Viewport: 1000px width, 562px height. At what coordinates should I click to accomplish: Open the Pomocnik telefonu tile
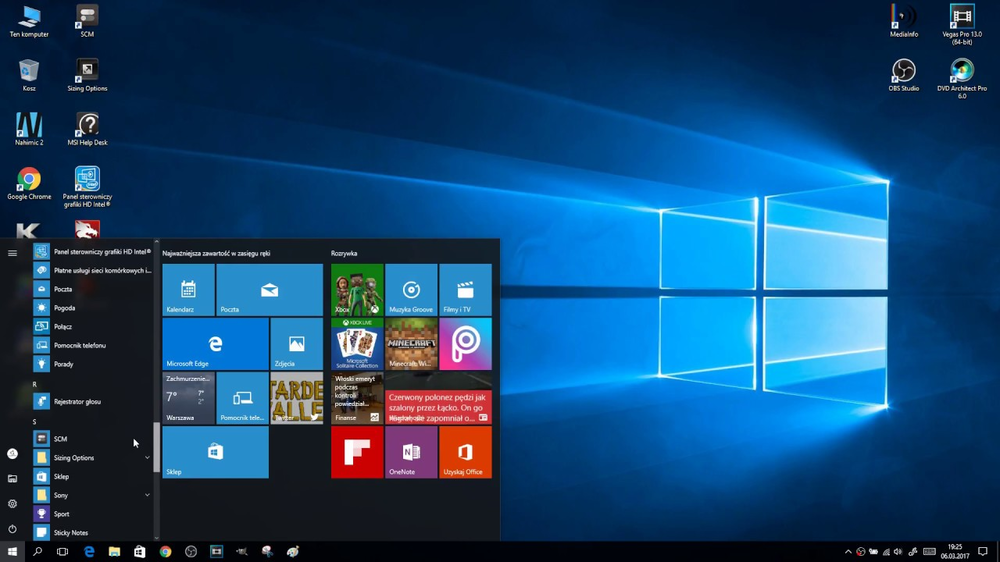[x=242, y=398]
